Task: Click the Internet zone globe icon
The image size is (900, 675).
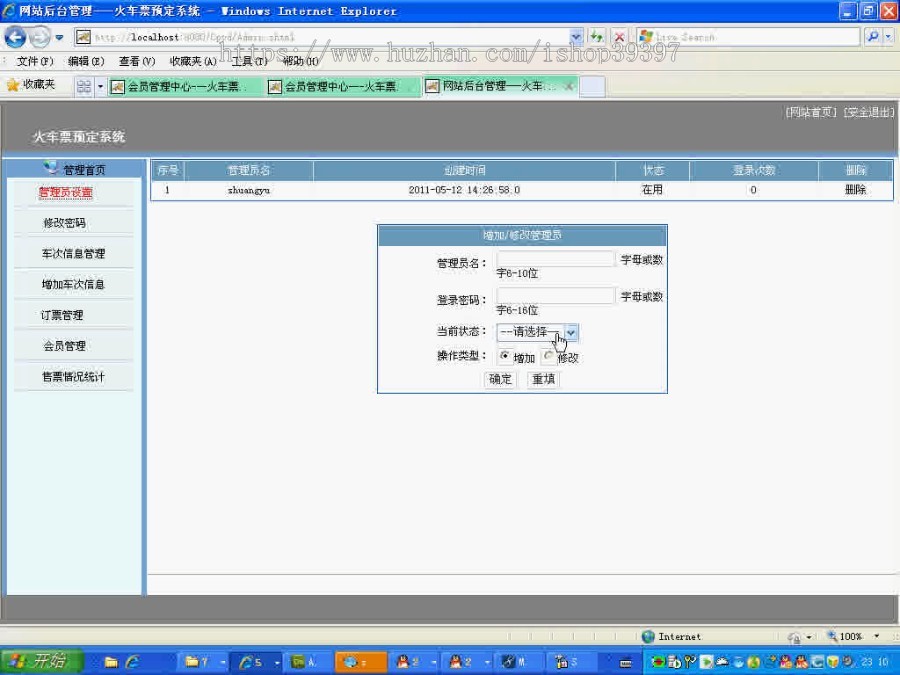Action: coord(648,637)
